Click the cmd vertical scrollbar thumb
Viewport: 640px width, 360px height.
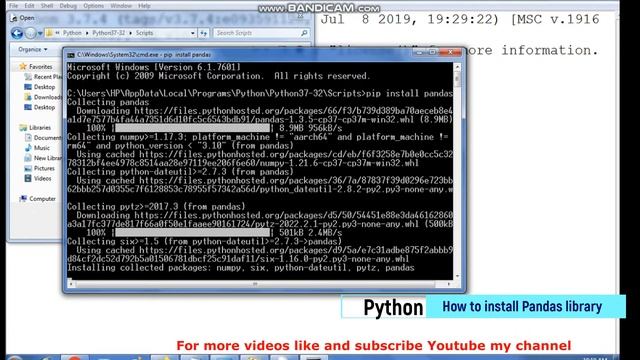(458, 79)
